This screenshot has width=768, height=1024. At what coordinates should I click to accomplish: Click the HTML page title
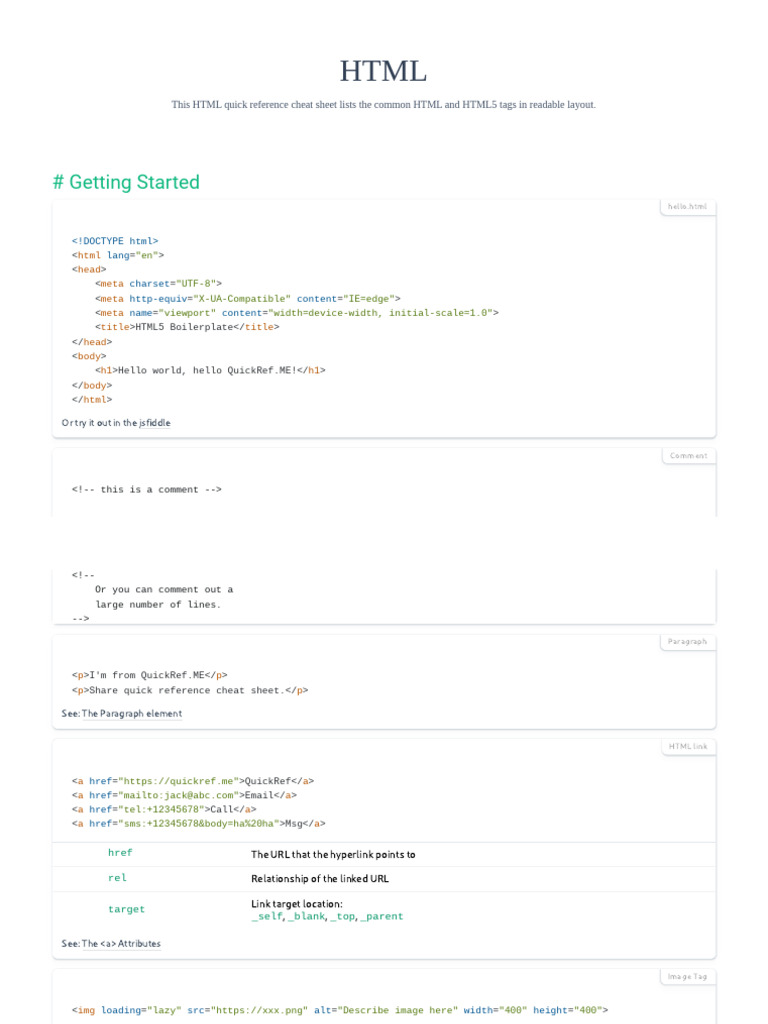click(383, 71)
